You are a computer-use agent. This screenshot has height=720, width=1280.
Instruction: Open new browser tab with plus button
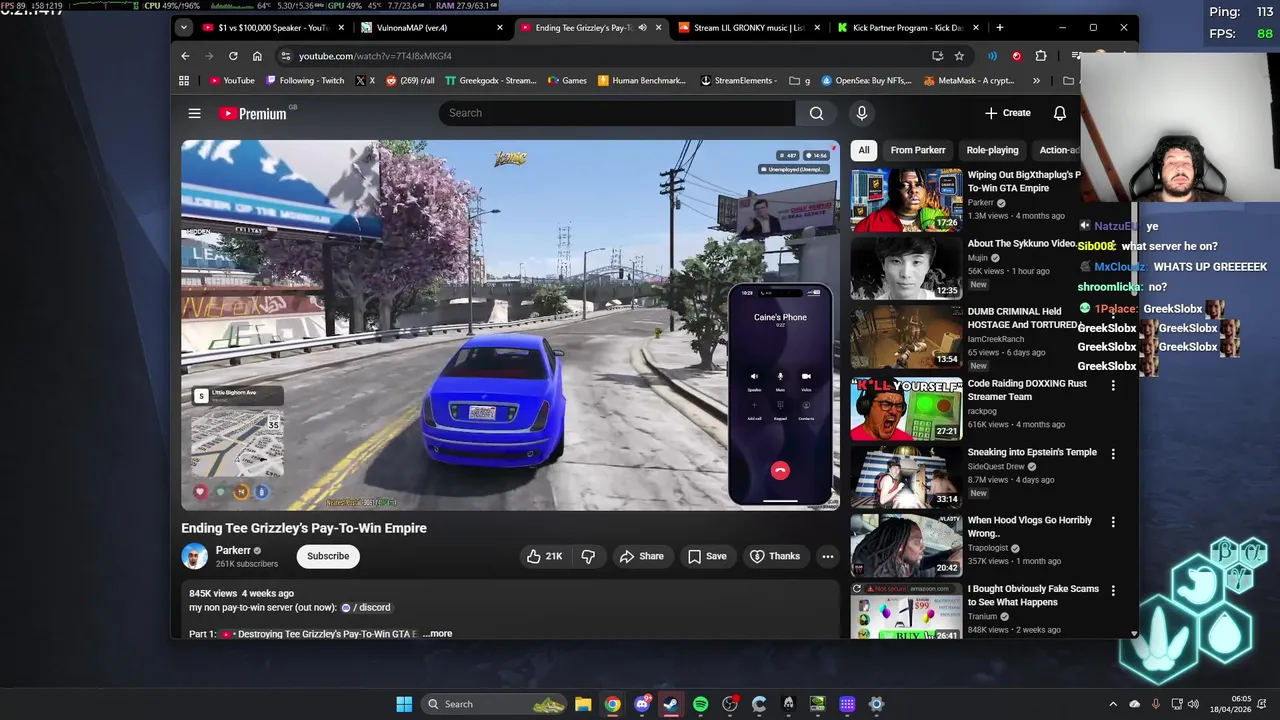tap(1000, 27)
